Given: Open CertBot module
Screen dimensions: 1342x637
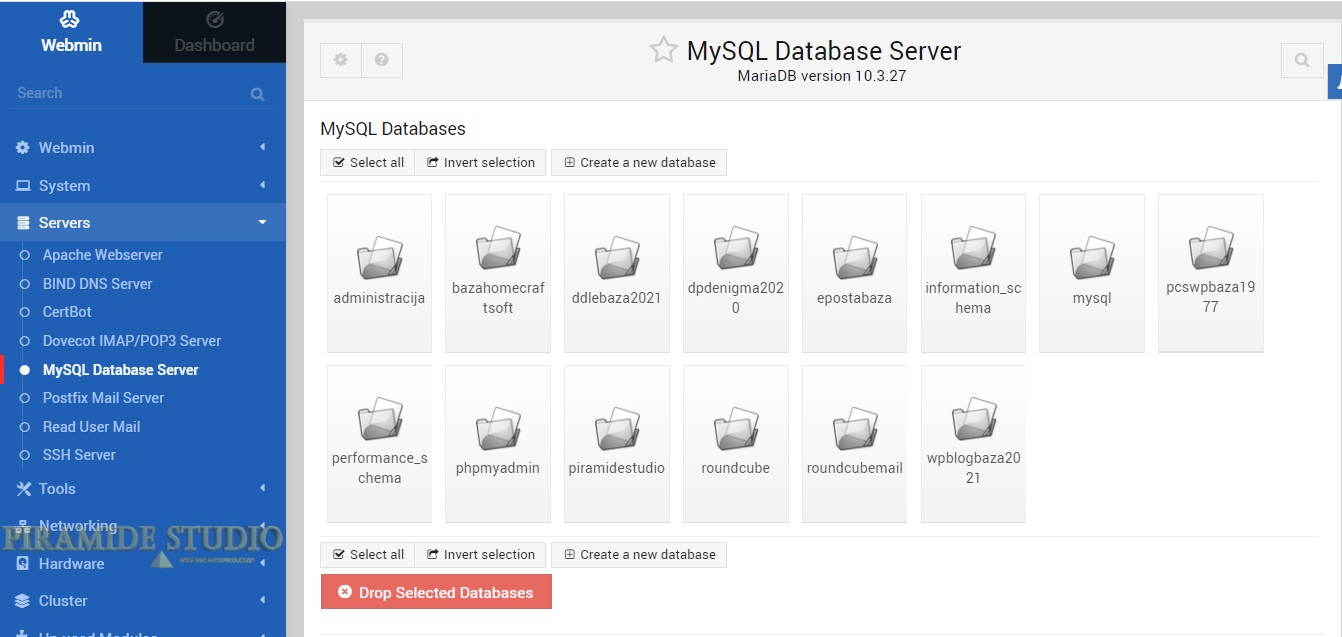Looking at the screenshot, I should click(67, 312).
